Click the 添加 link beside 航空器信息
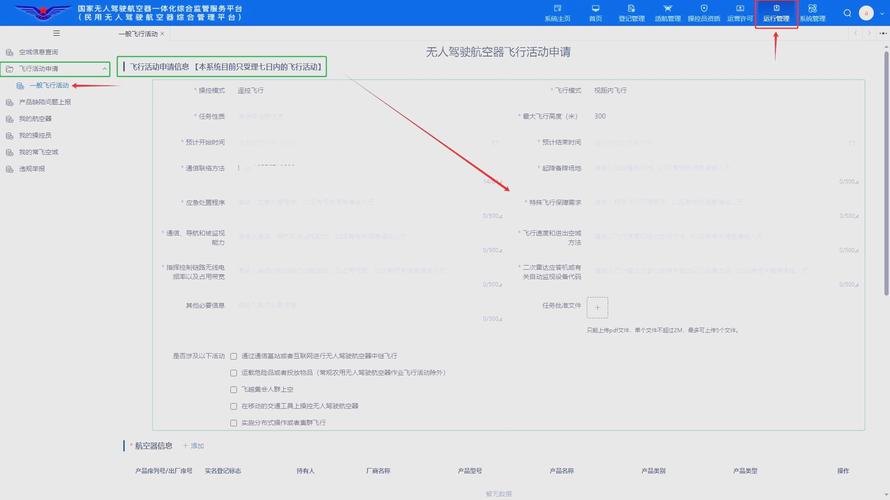Image resolution: width=890 pixels, height=500 pixels. (193, 446)
